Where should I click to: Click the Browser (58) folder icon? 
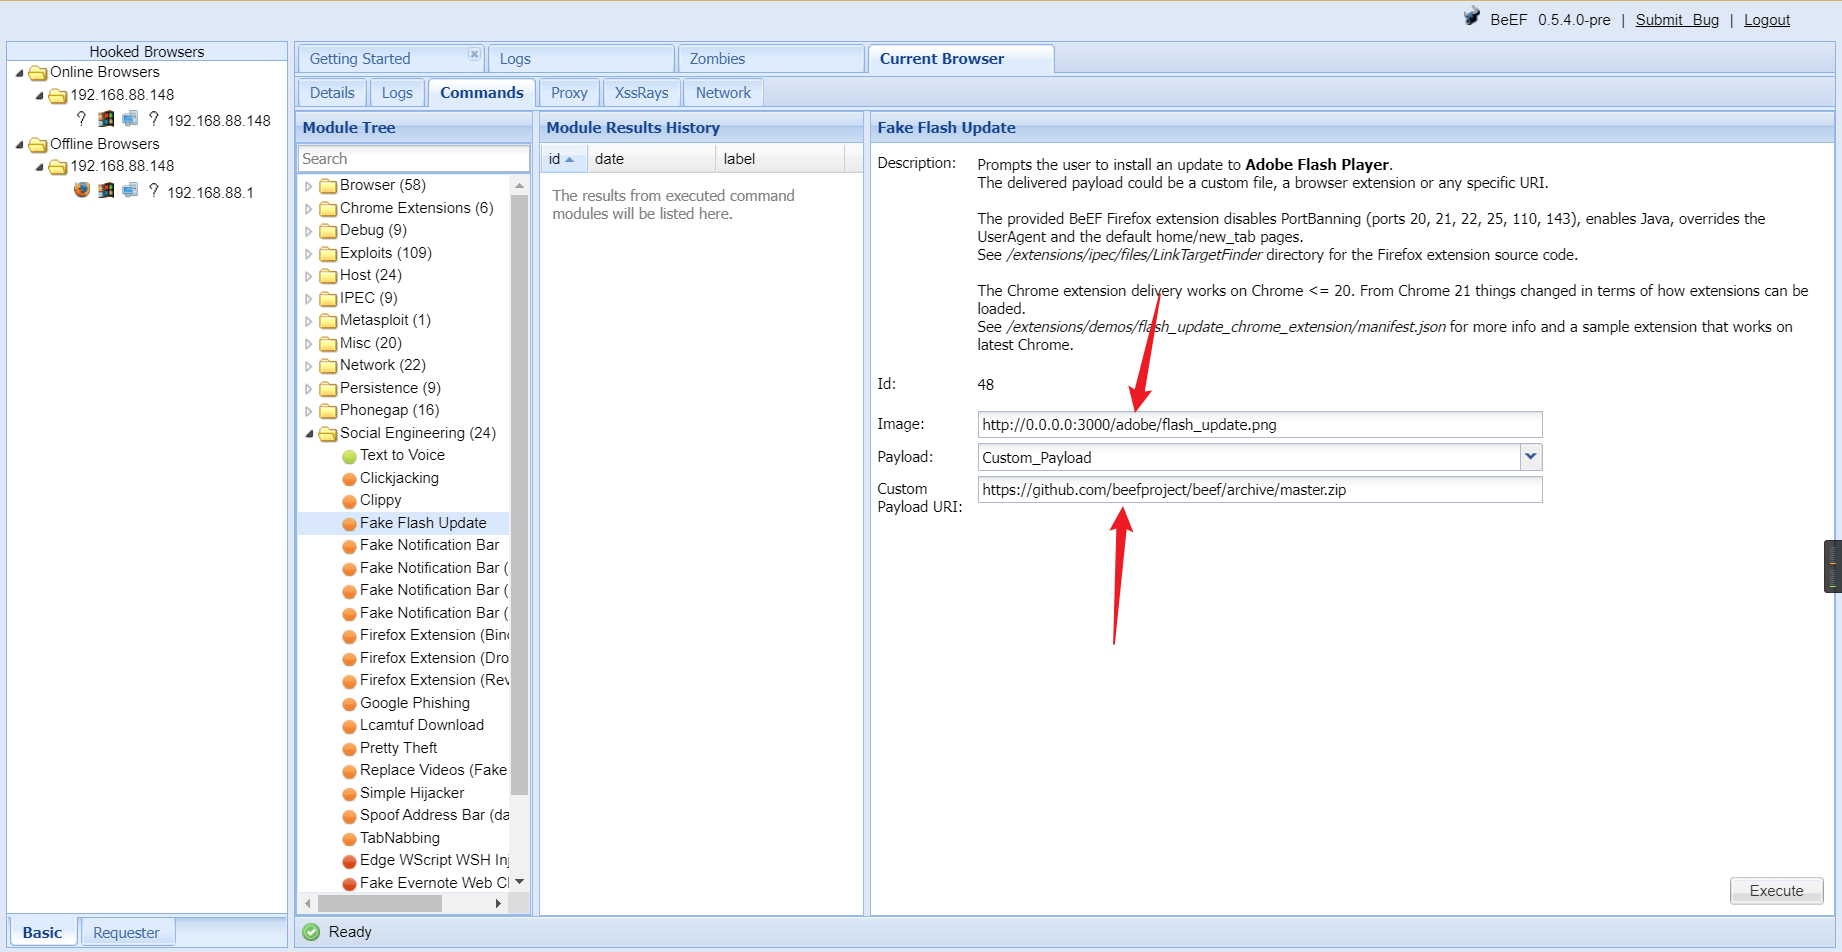(x=328, y=186)
